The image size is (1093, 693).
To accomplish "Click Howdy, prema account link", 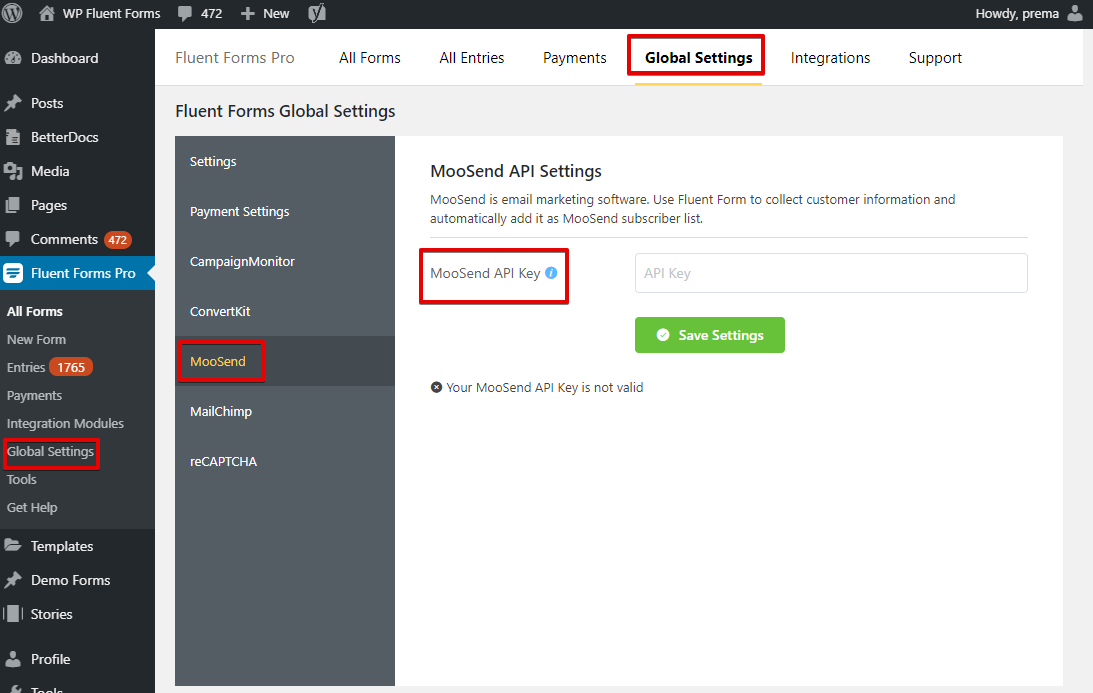I will pos(1017,13).
